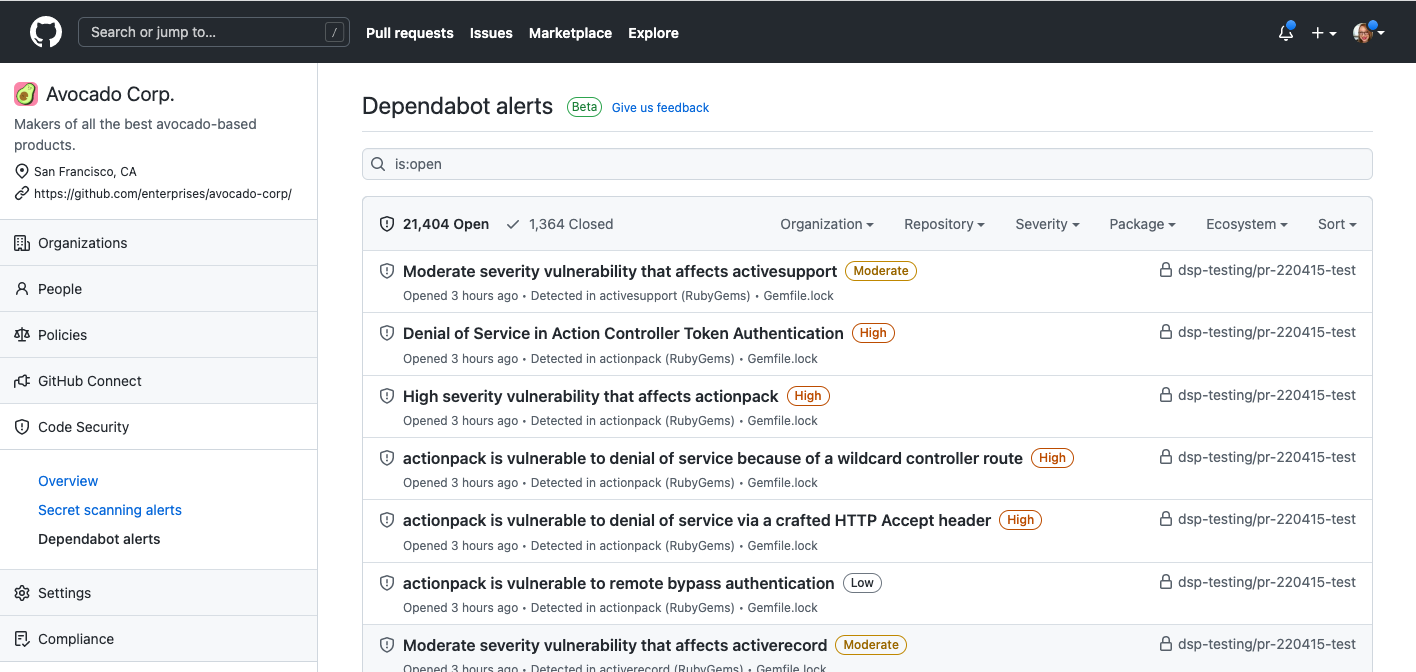This screenshot has height=672, width=1416.
Task: Click the is:open alert filter field
Action: (867, 164)
